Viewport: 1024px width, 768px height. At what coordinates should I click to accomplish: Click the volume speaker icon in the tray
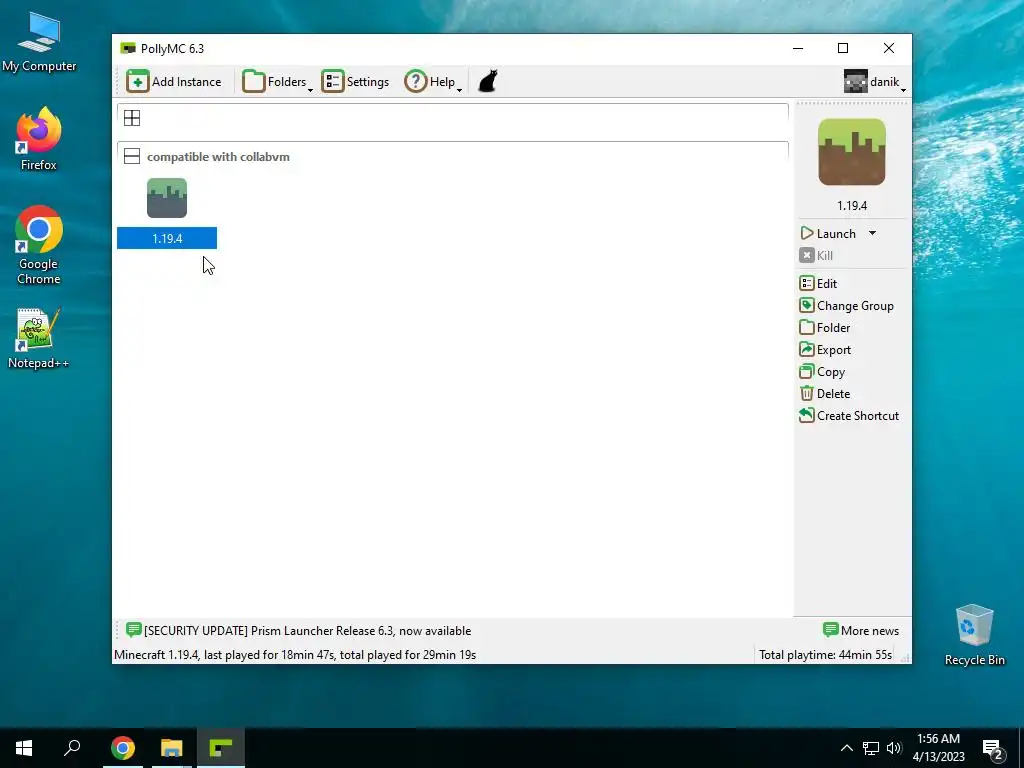pos(894,748)
